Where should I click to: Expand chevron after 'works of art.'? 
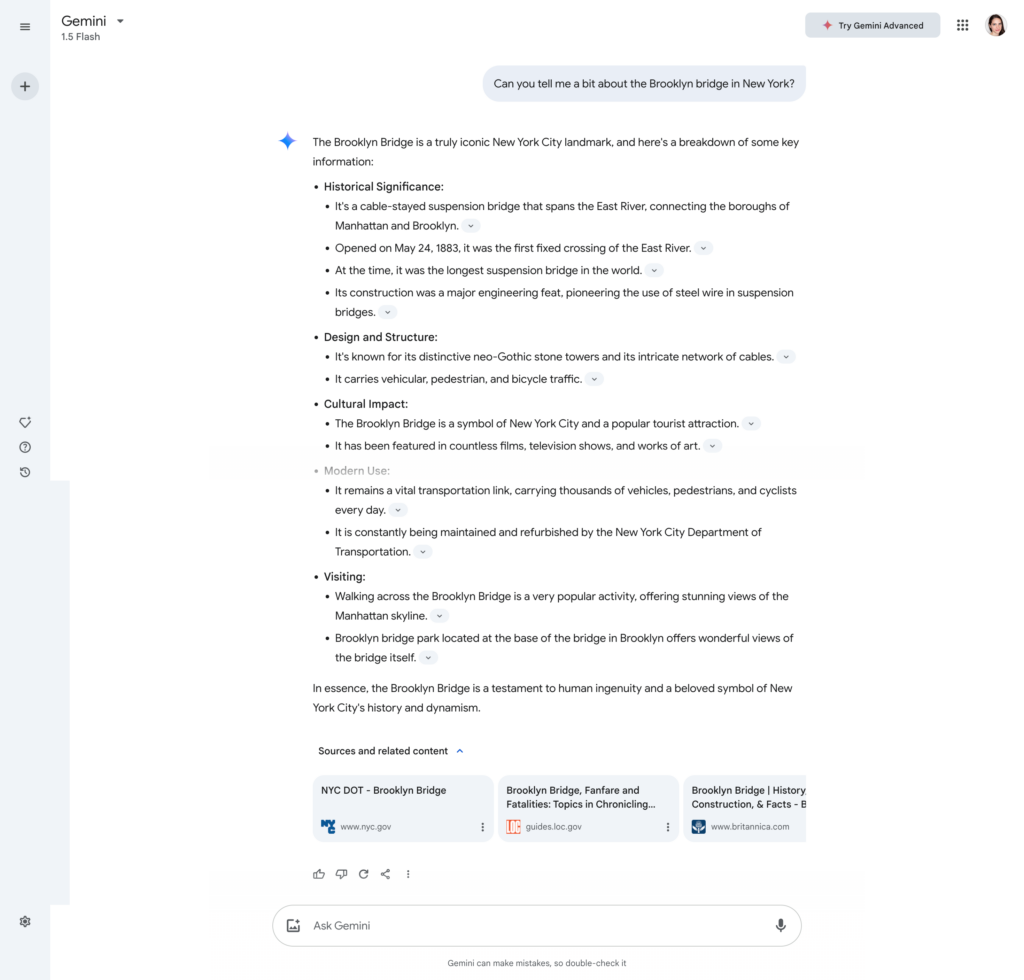pyautogui.click(x=712, y=446)
